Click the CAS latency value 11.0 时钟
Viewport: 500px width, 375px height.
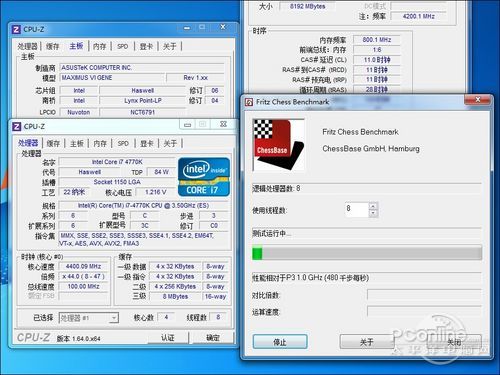click(x=377, y=60)
